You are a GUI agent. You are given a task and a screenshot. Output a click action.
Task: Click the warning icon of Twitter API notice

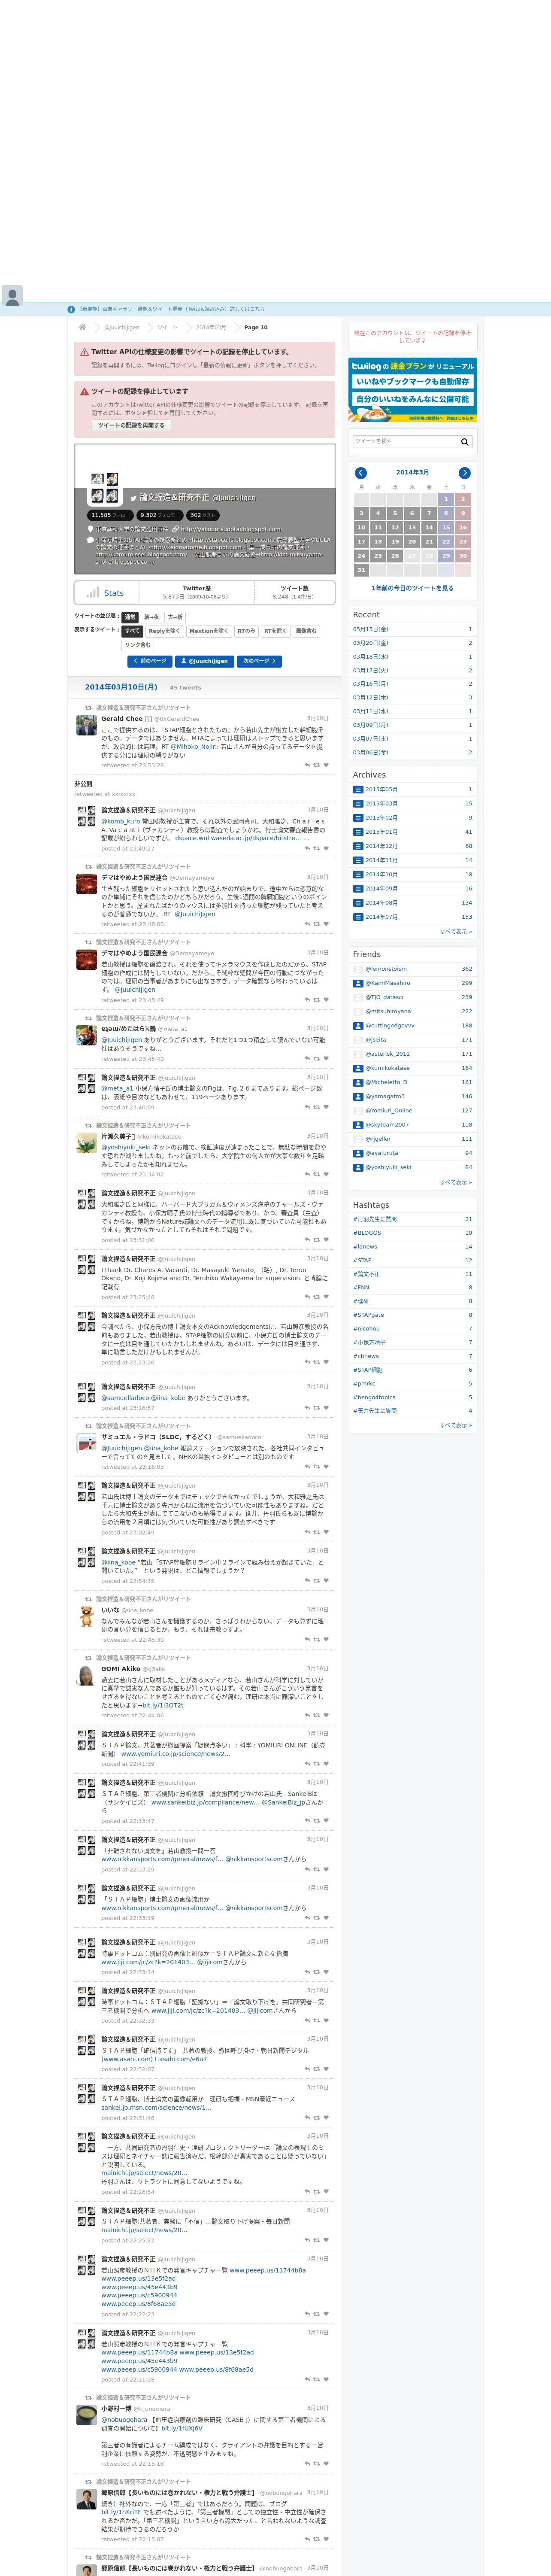pos(84,352)
